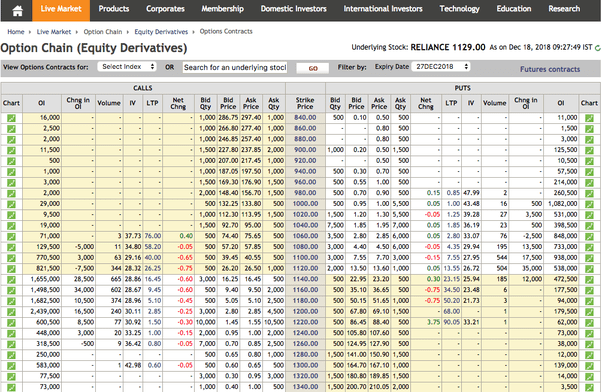Click calls IV value 42.98
Screen dimensions: 602x392
tap(133, 366)
